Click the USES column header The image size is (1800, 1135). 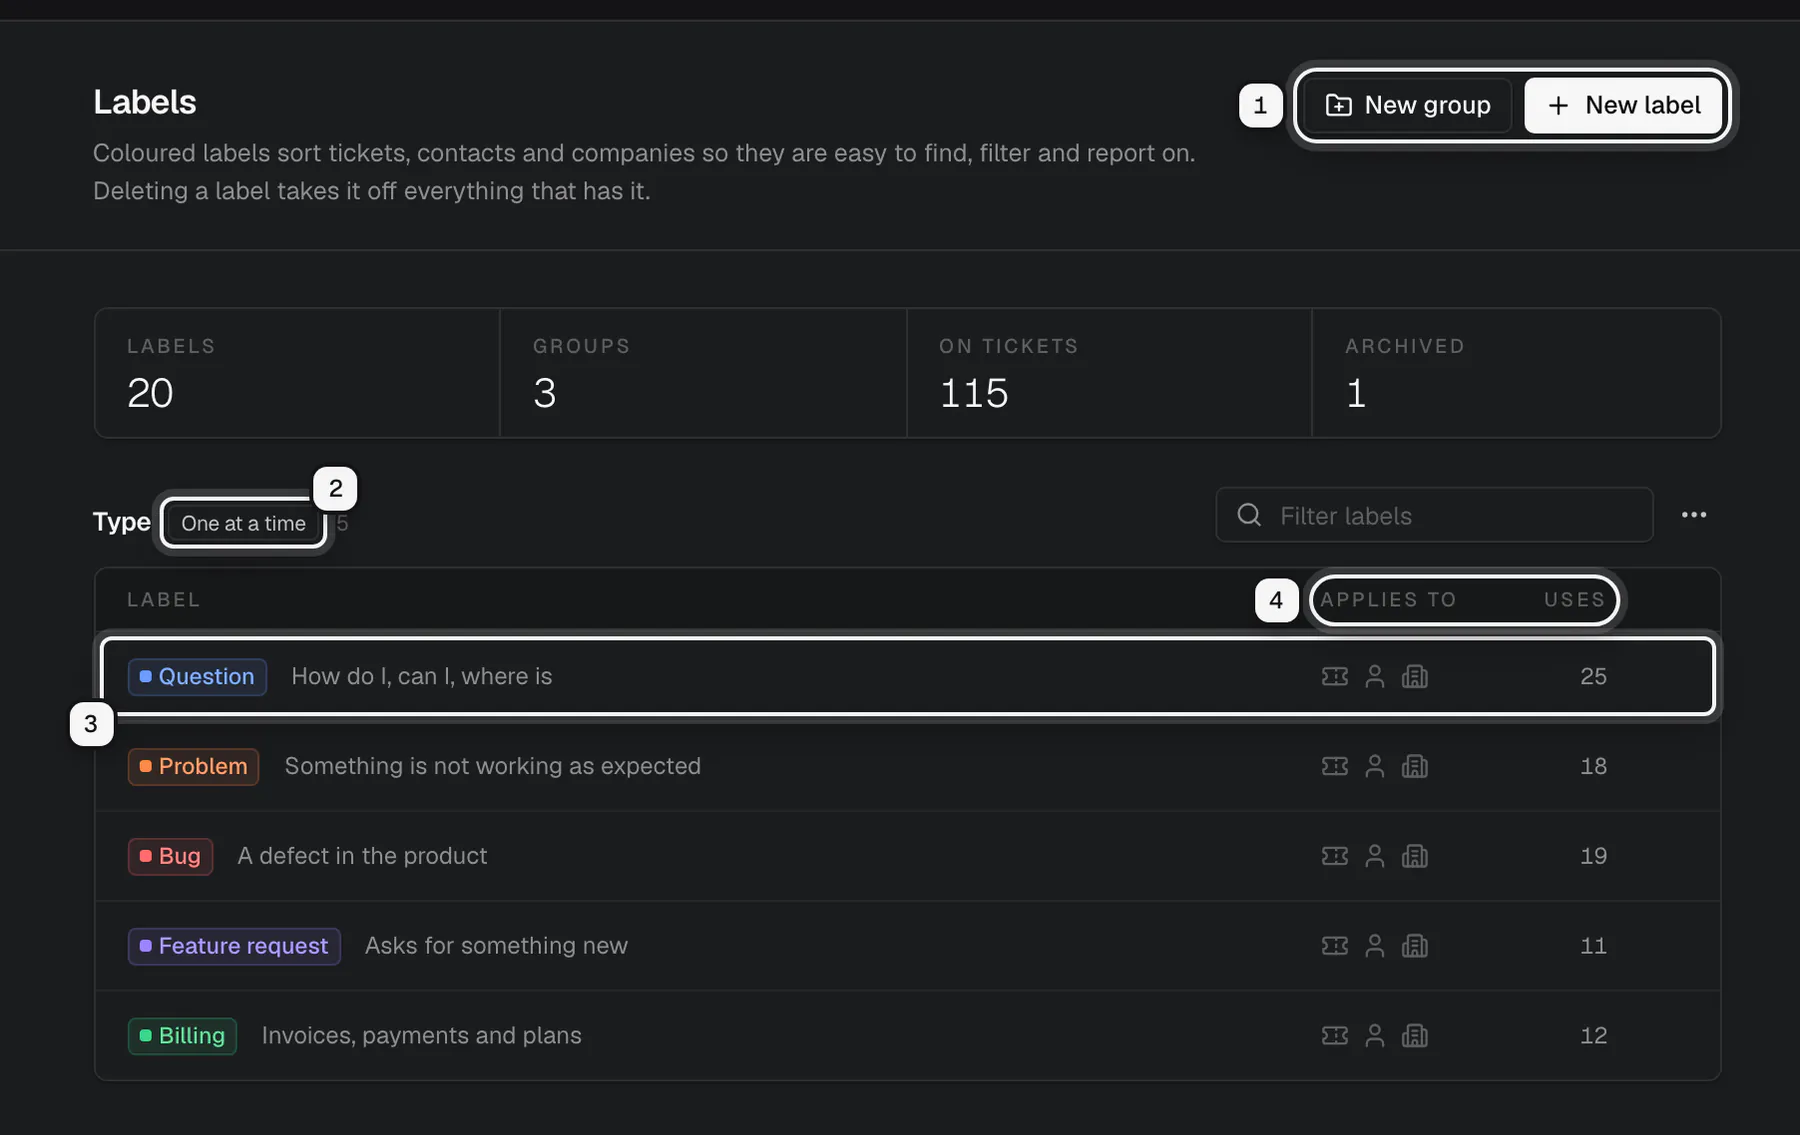tap(1574, 600)
